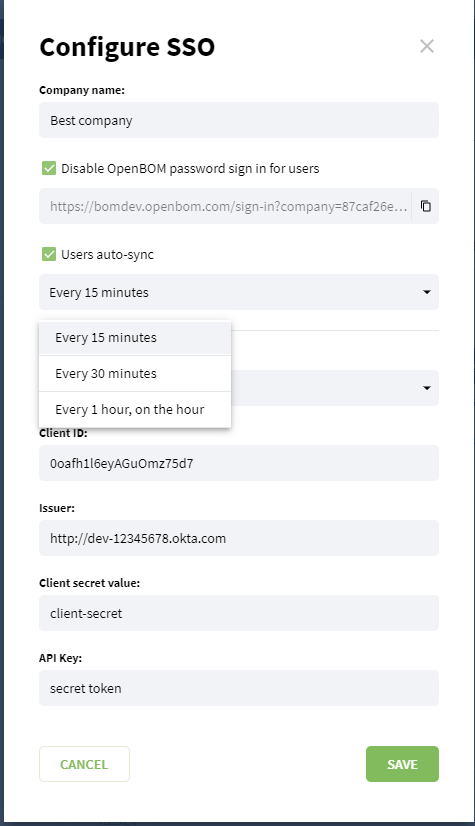Screen dimensions: 475x826
Task: Pick Every 1 hour, on the hour
Action: [x=135, y=409]
